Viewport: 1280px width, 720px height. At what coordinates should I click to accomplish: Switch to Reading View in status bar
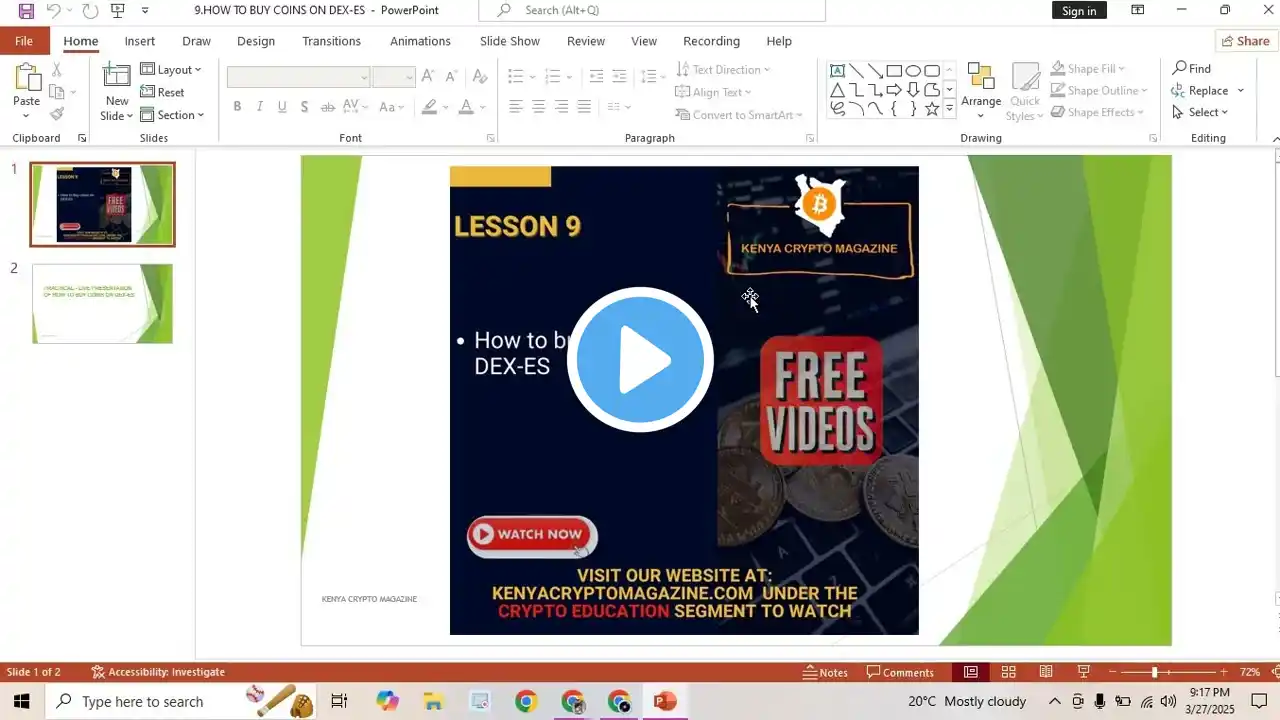point(1046,672)
